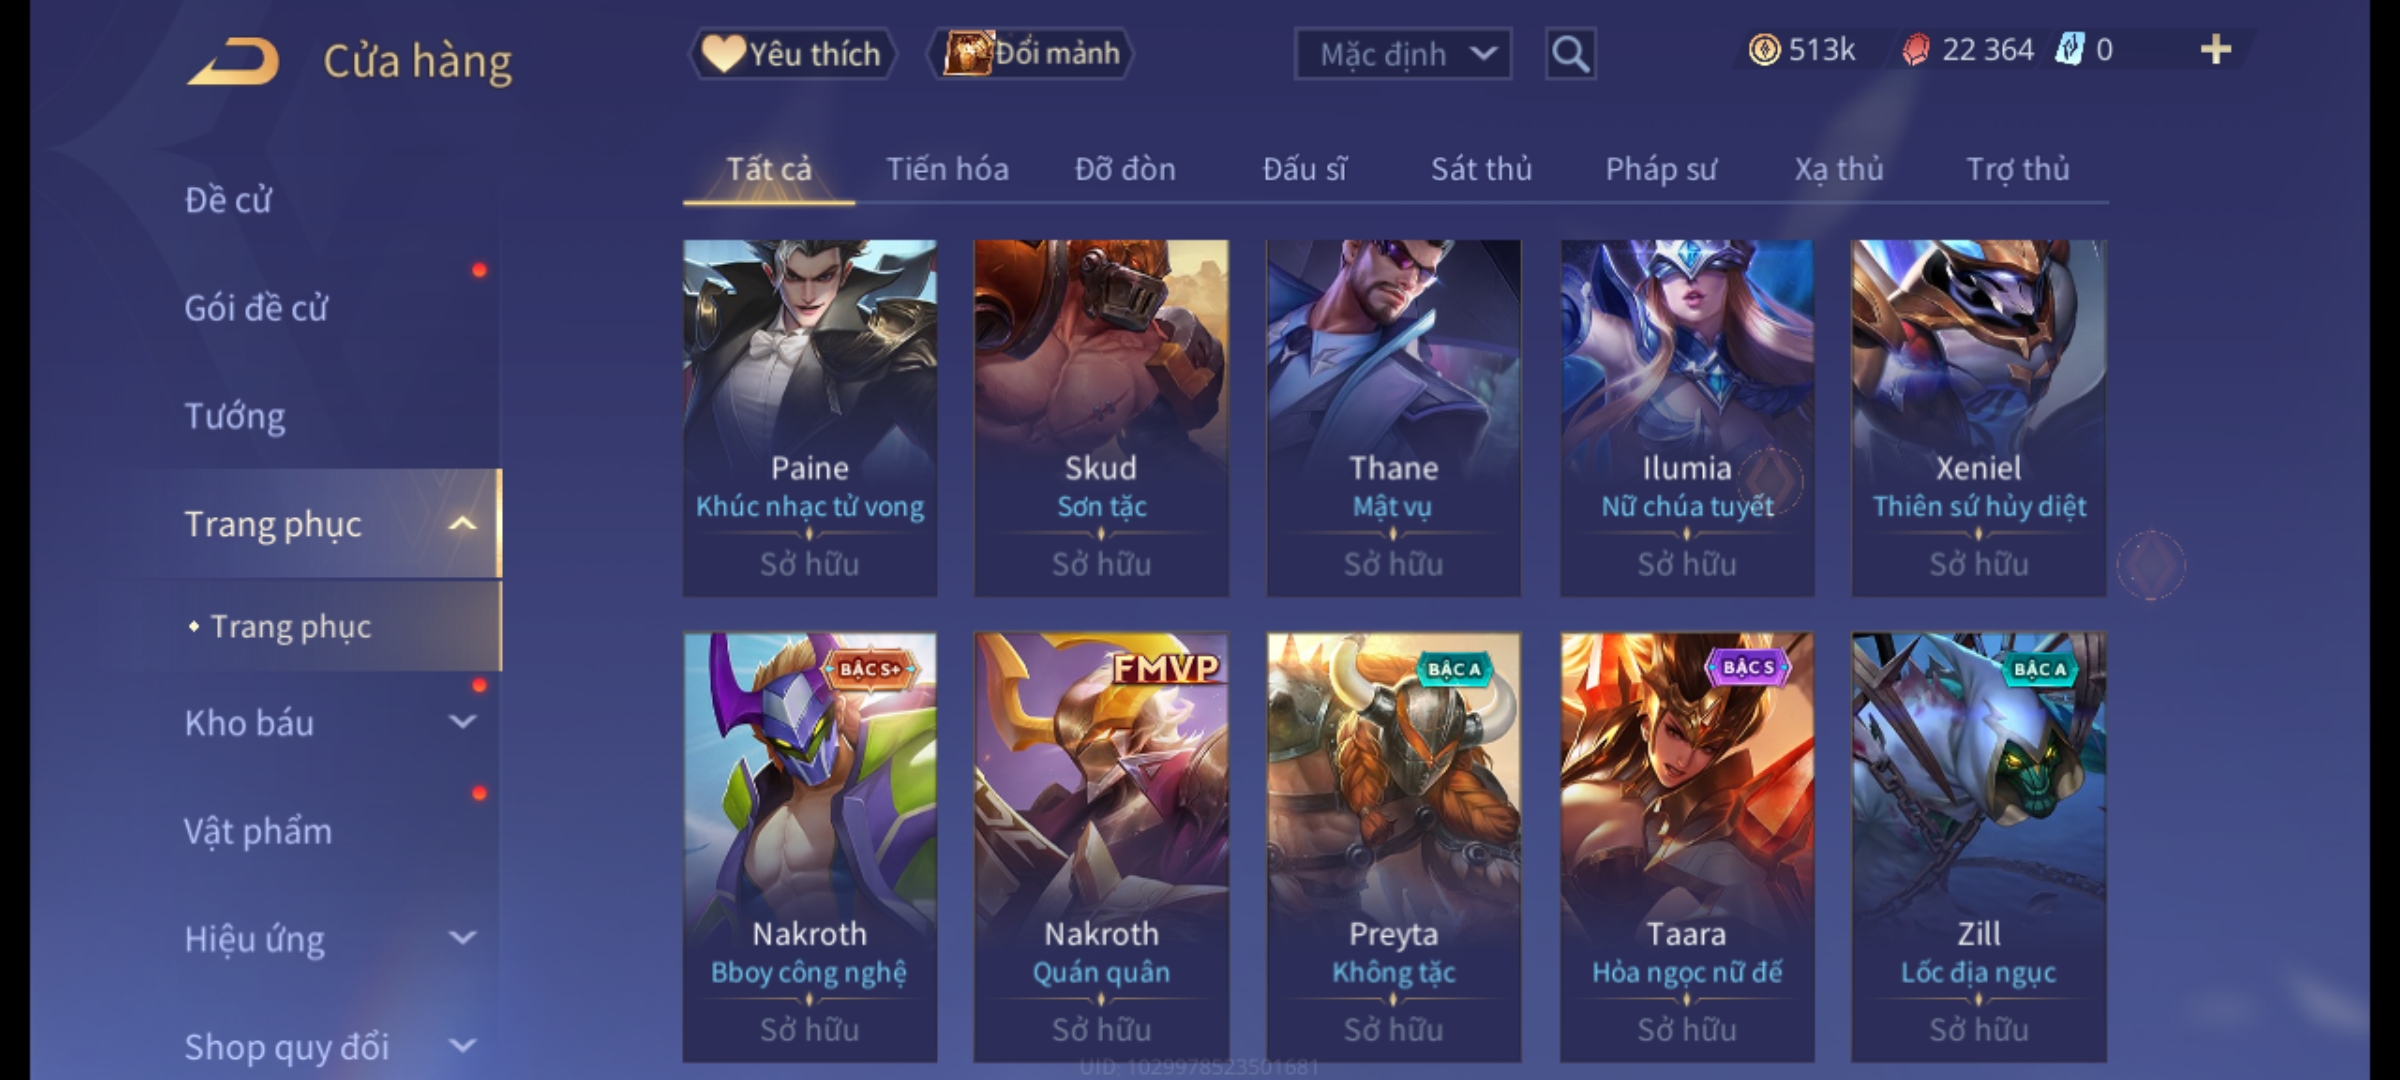The image size is (2400, 1080).
Task: Tap the blue voucher icon showing 0
Action: (x=2069, y=50)
